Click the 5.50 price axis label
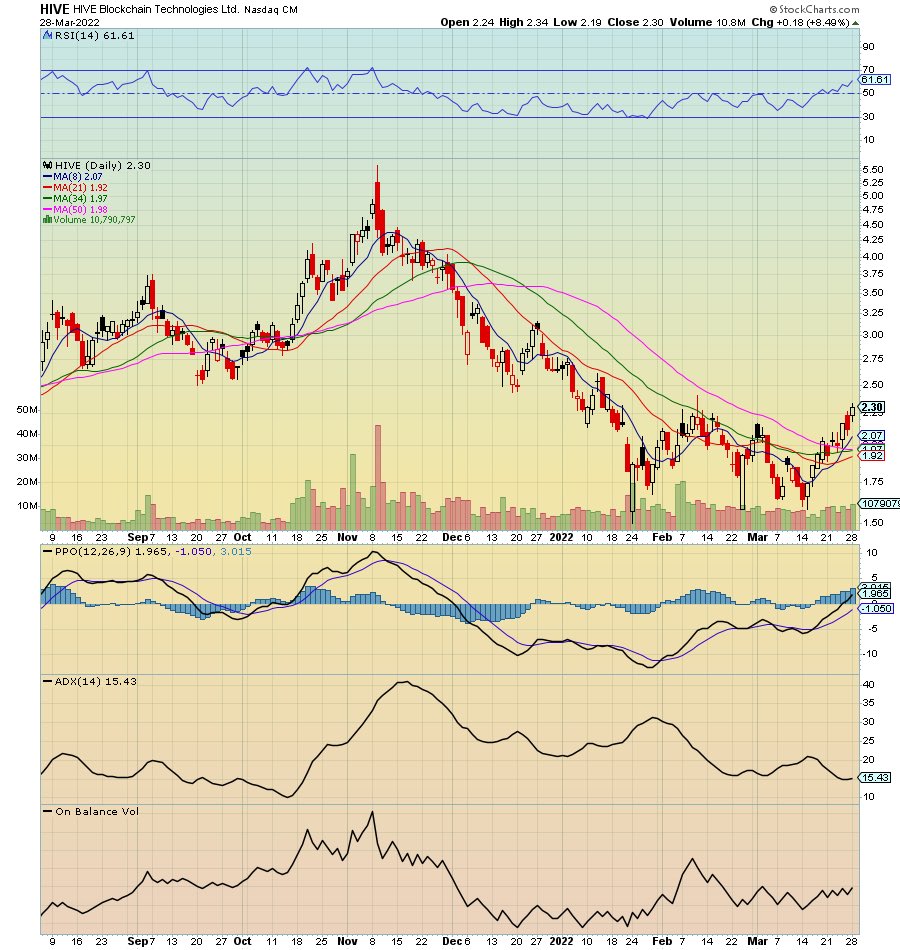Screen dimensions: 900x950 pos(873,170)
